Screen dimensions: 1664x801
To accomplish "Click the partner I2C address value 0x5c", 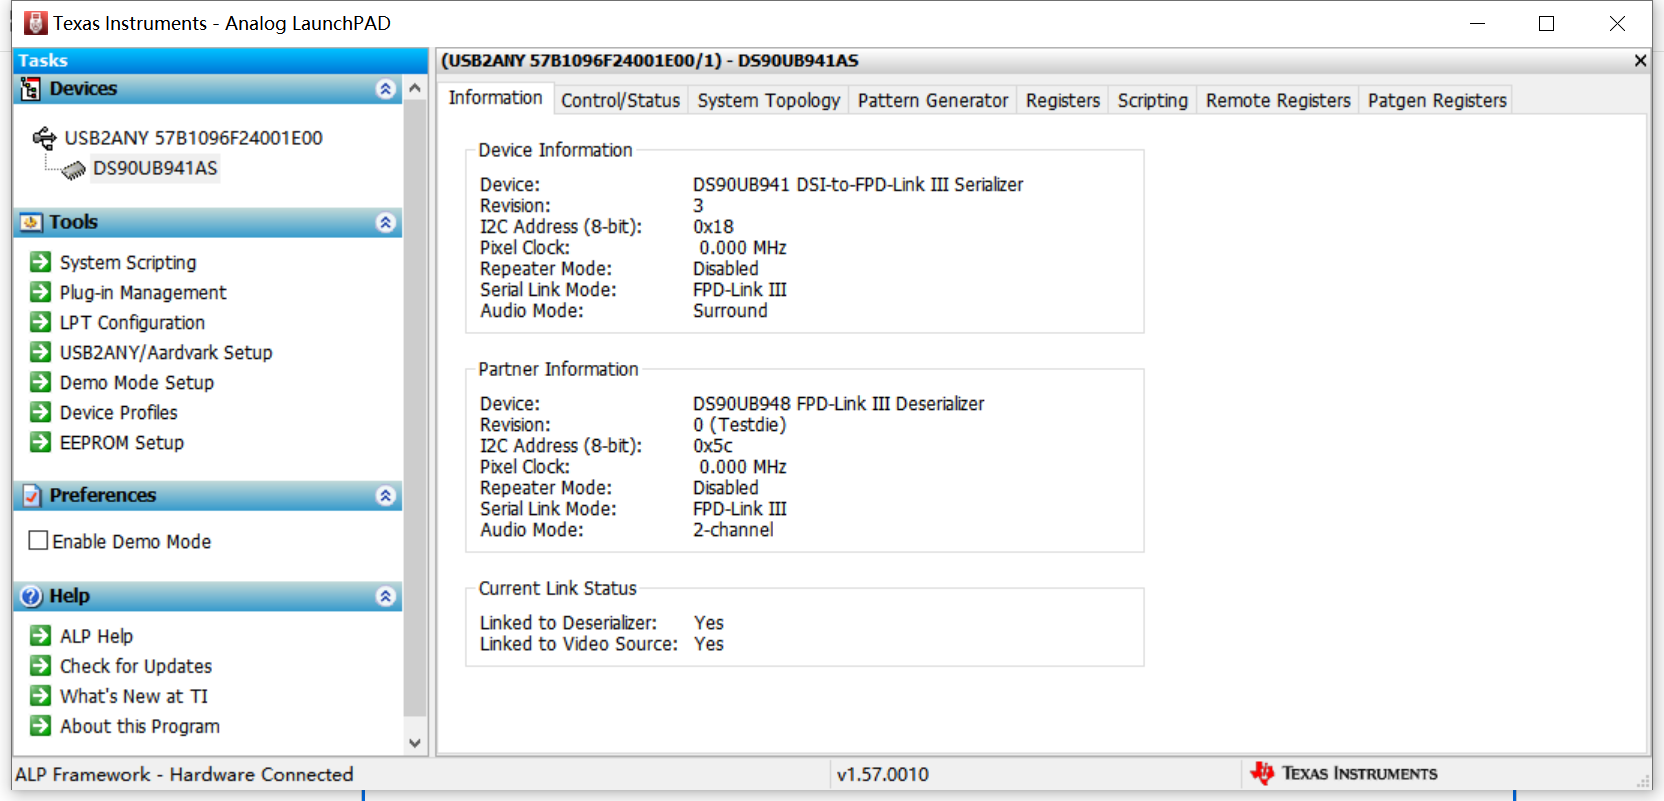I will pyautogui.click(x=713, y=446).
